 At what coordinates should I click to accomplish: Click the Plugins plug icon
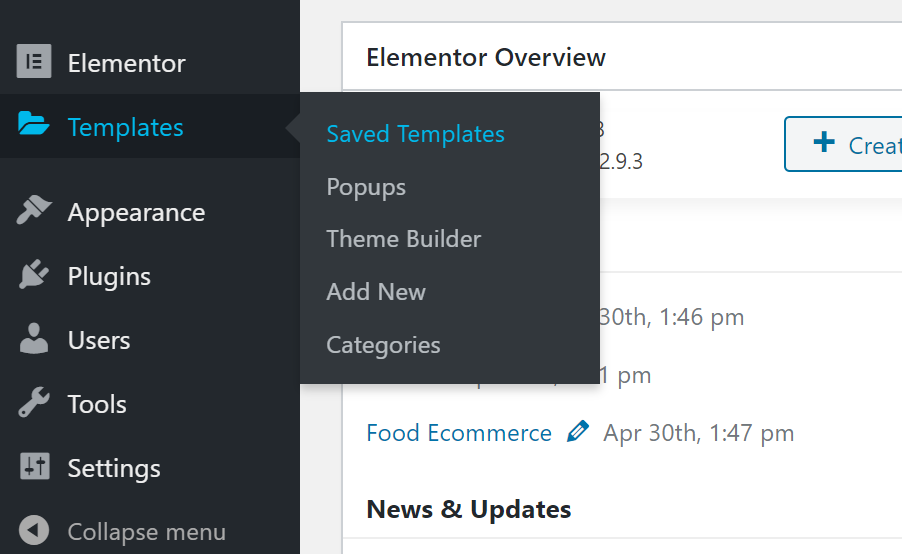pos(34,274)
